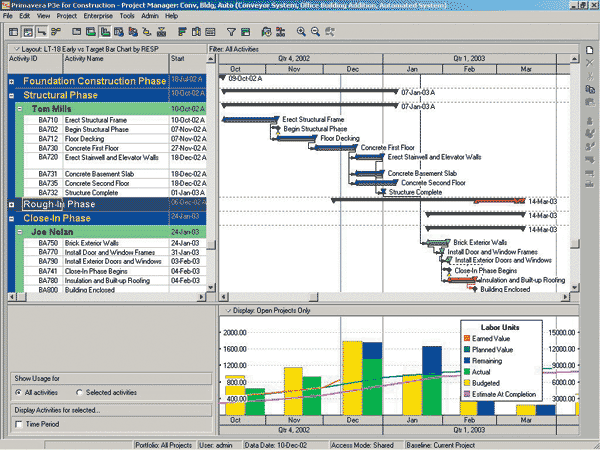
Task: Click the Remaining legend swatch
Action: [x=467, y=361]
